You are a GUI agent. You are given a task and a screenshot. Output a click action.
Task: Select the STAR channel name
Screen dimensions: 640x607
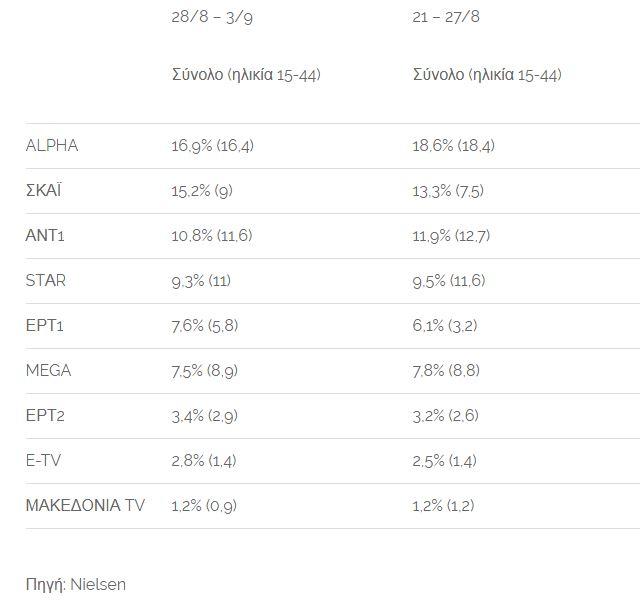[x=46, y=281]
